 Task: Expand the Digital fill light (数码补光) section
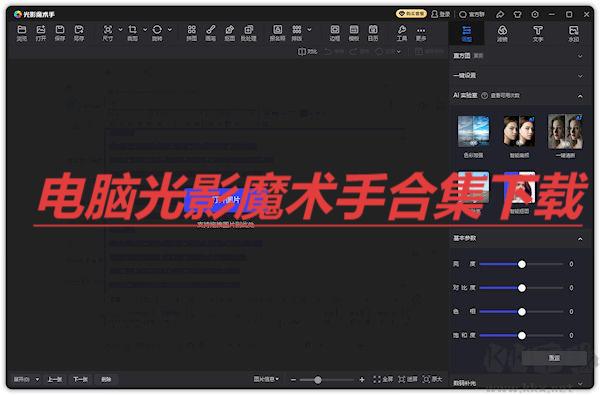tap(580, 383)
